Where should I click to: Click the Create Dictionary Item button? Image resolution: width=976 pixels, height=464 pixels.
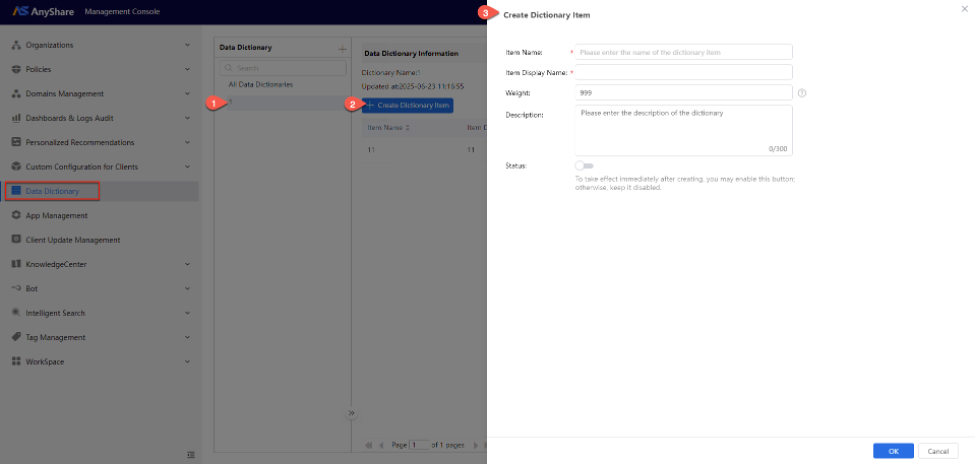click(408, 105)
